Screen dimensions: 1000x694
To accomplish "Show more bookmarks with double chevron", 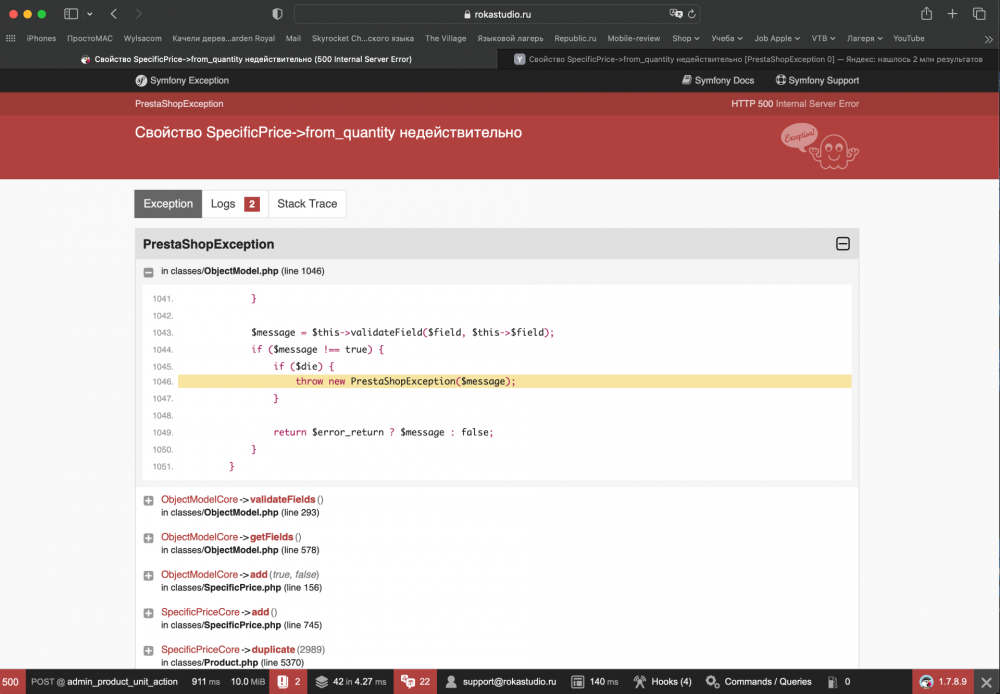I will click(x=988, y=39).
